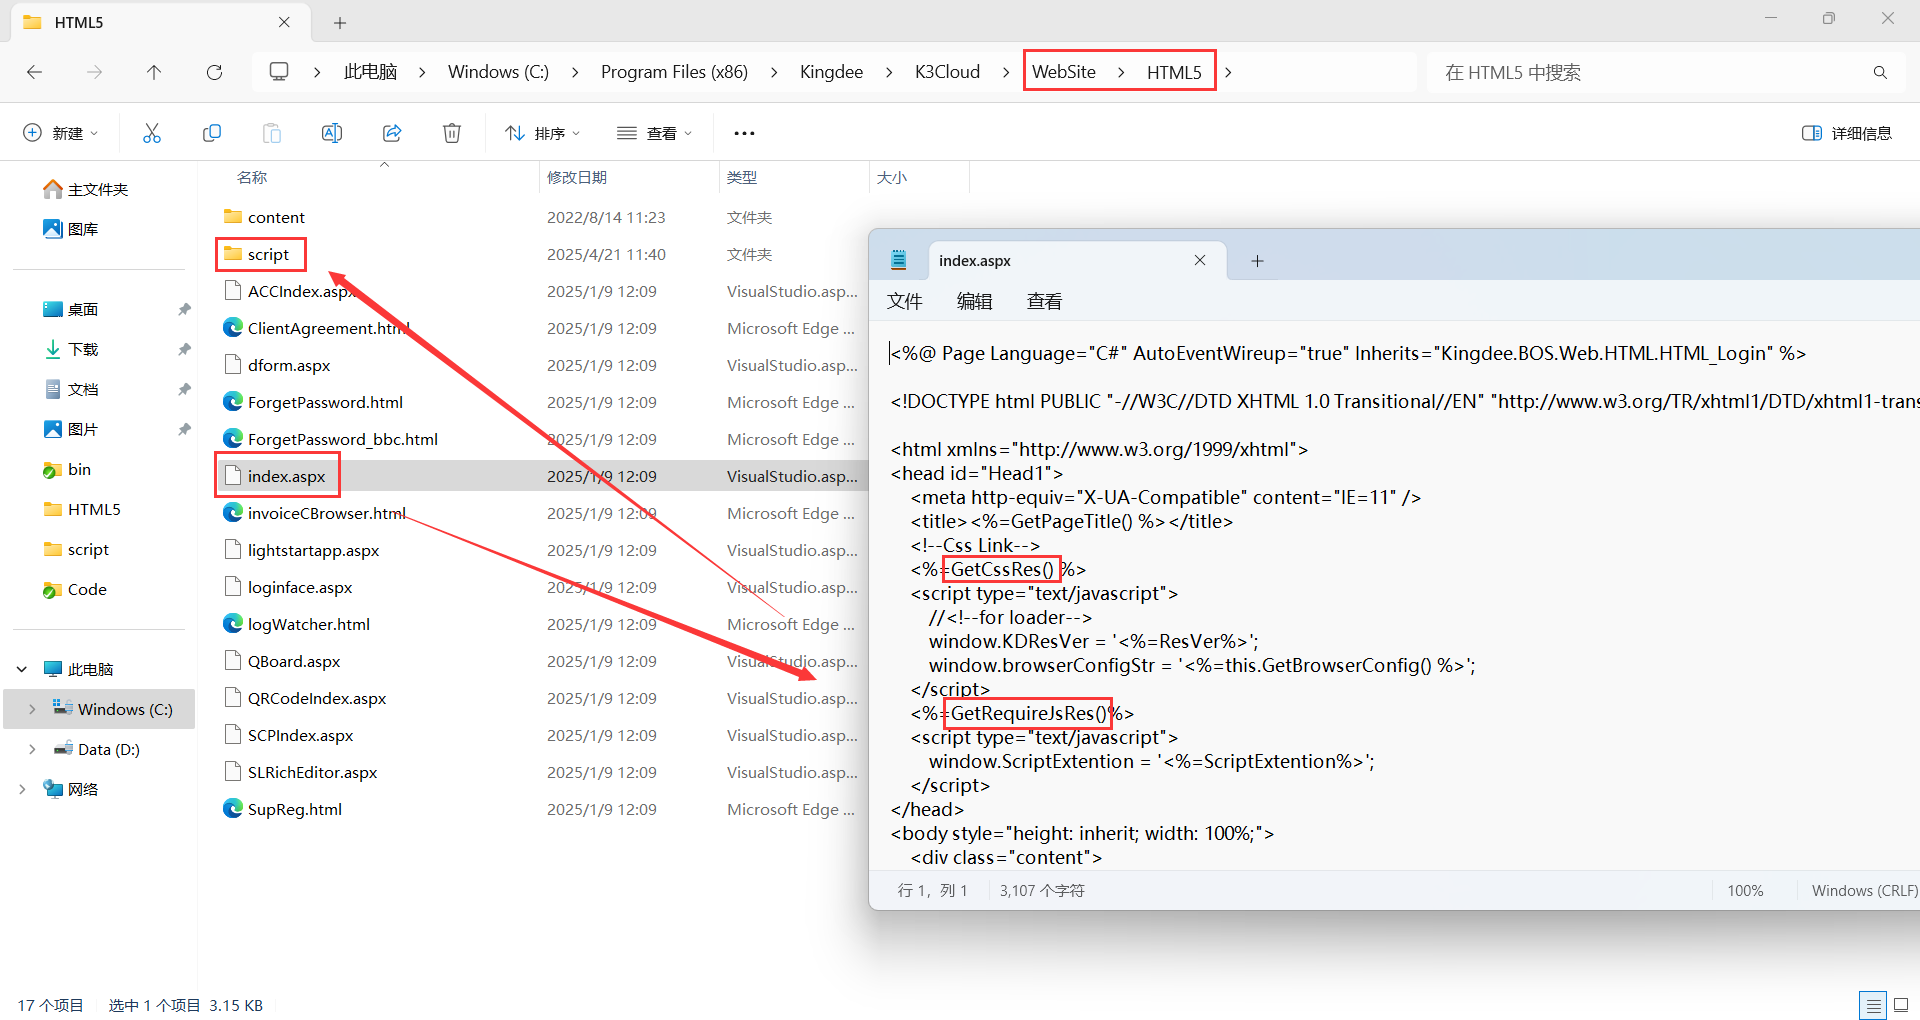Expand the chevron after HTML5 in address bar

point(1228,72)
